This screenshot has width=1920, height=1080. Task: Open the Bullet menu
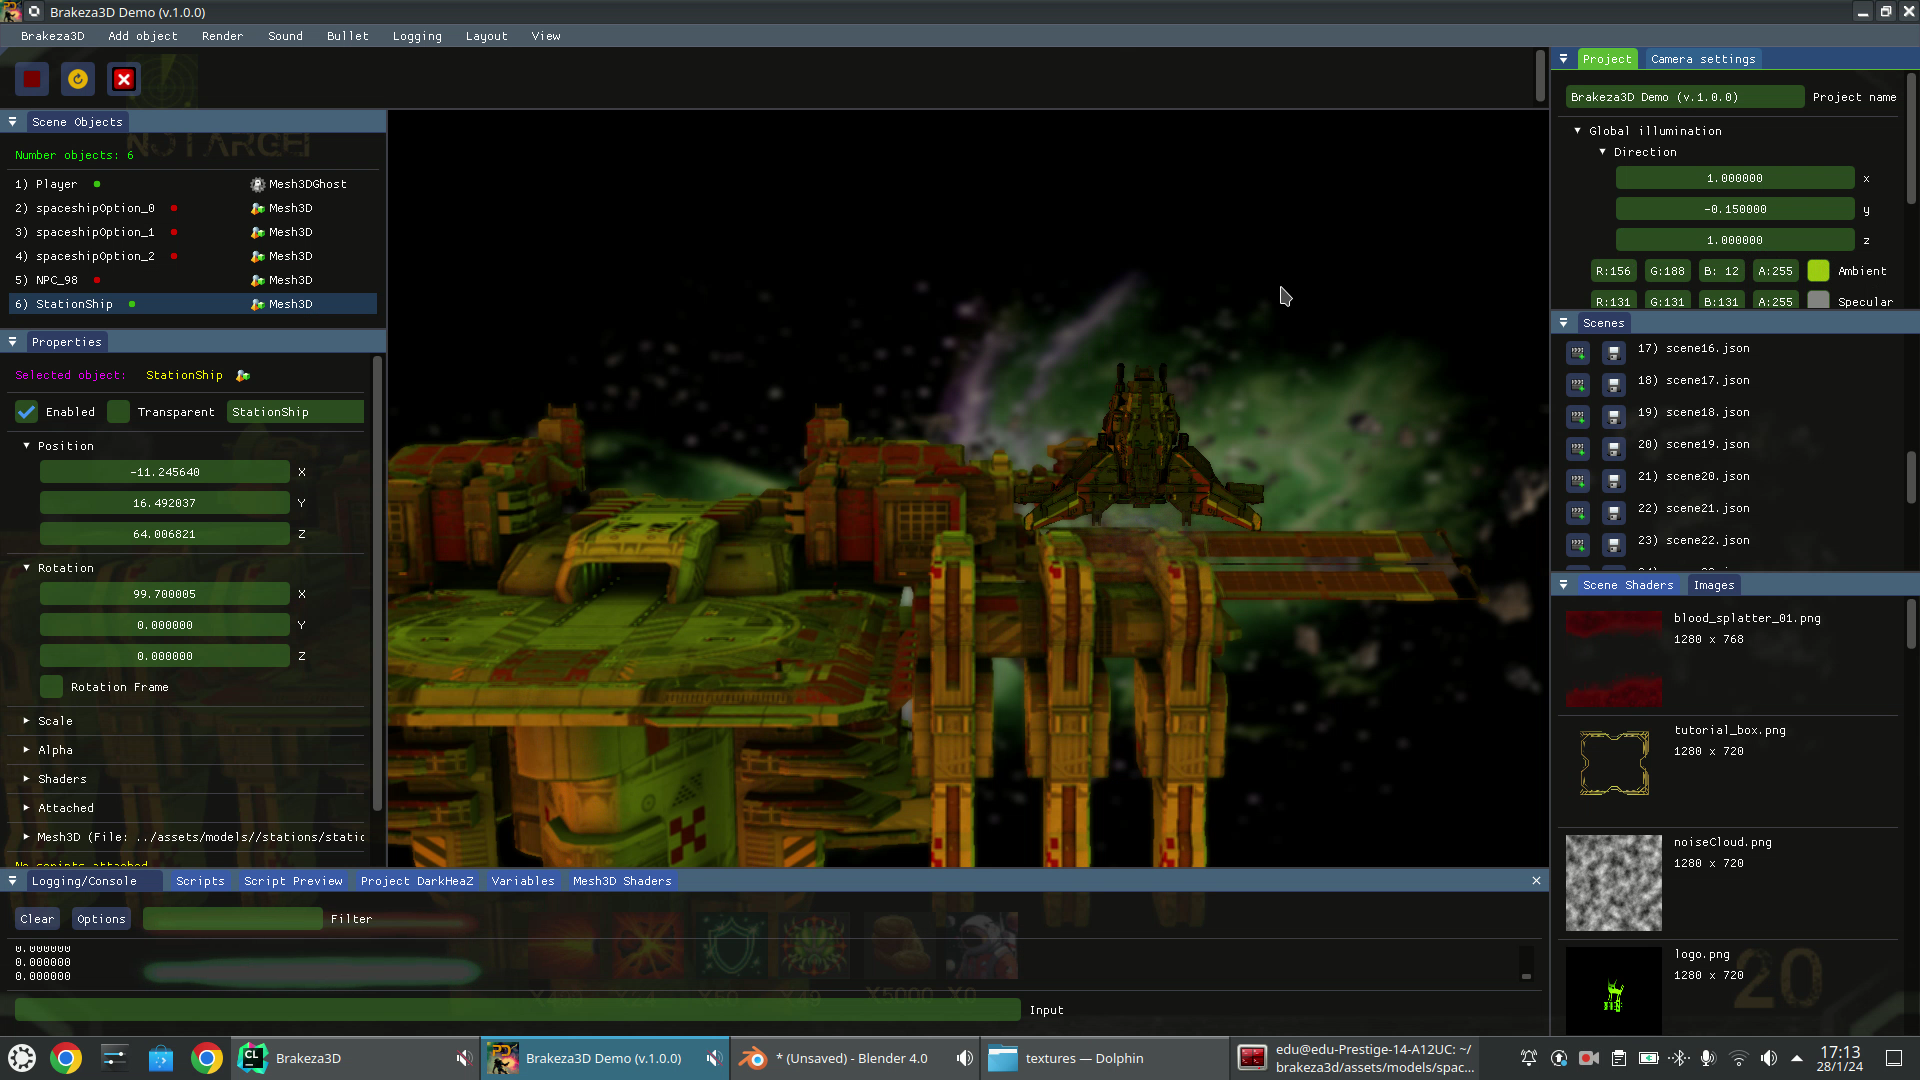(347, 36)
